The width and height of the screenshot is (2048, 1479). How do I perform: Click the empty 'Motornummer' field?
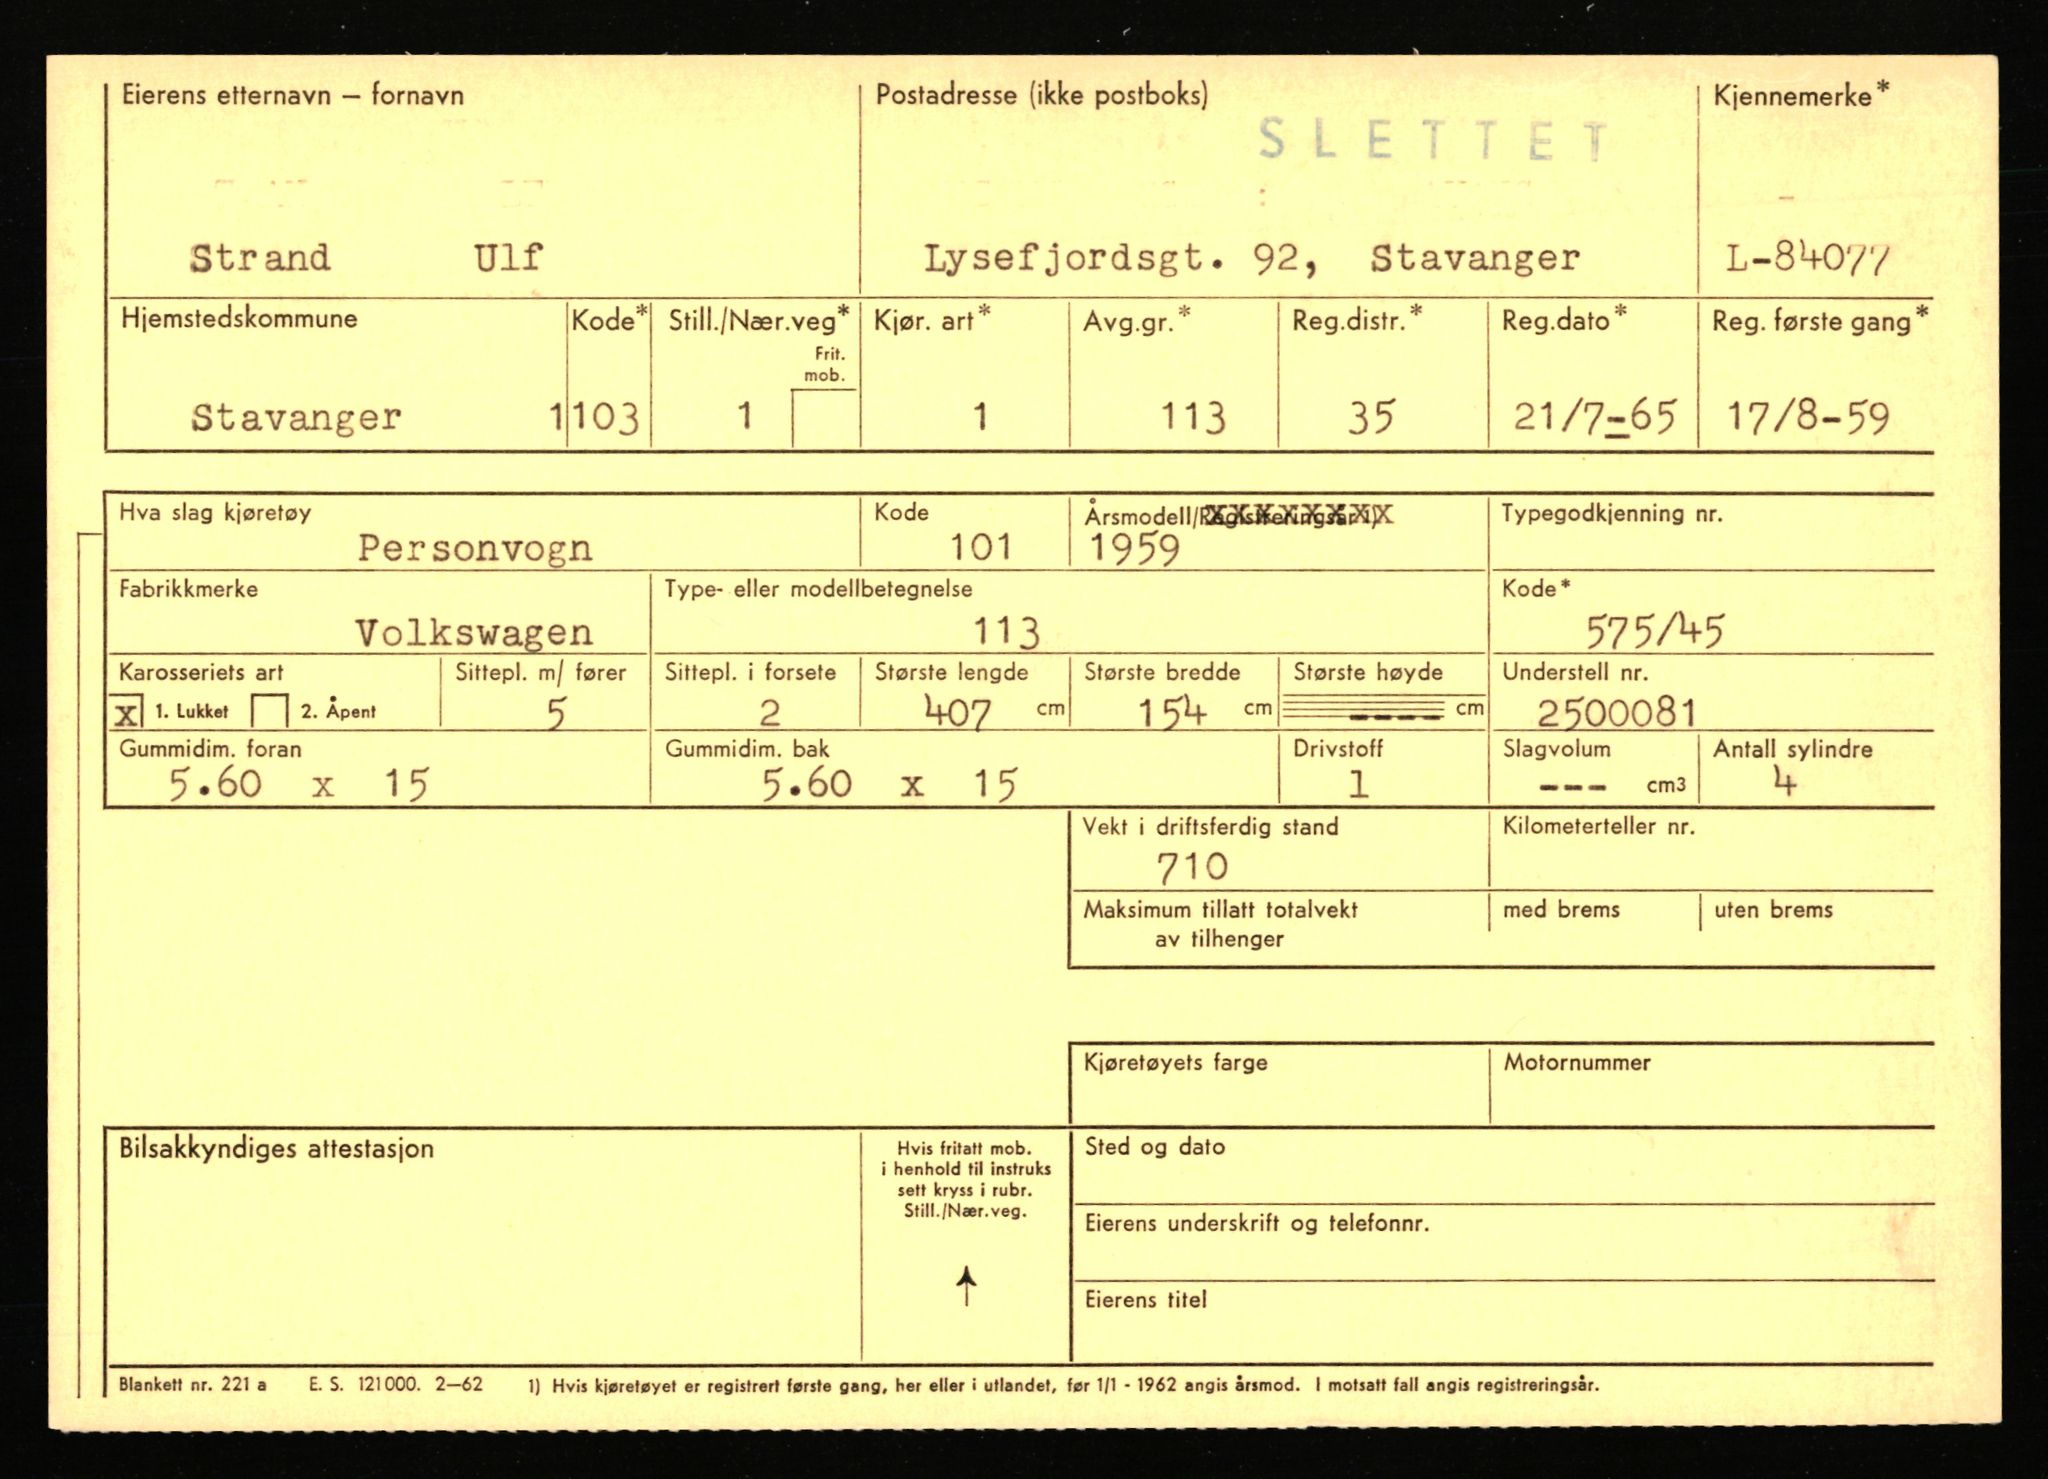(1711, 1084)
